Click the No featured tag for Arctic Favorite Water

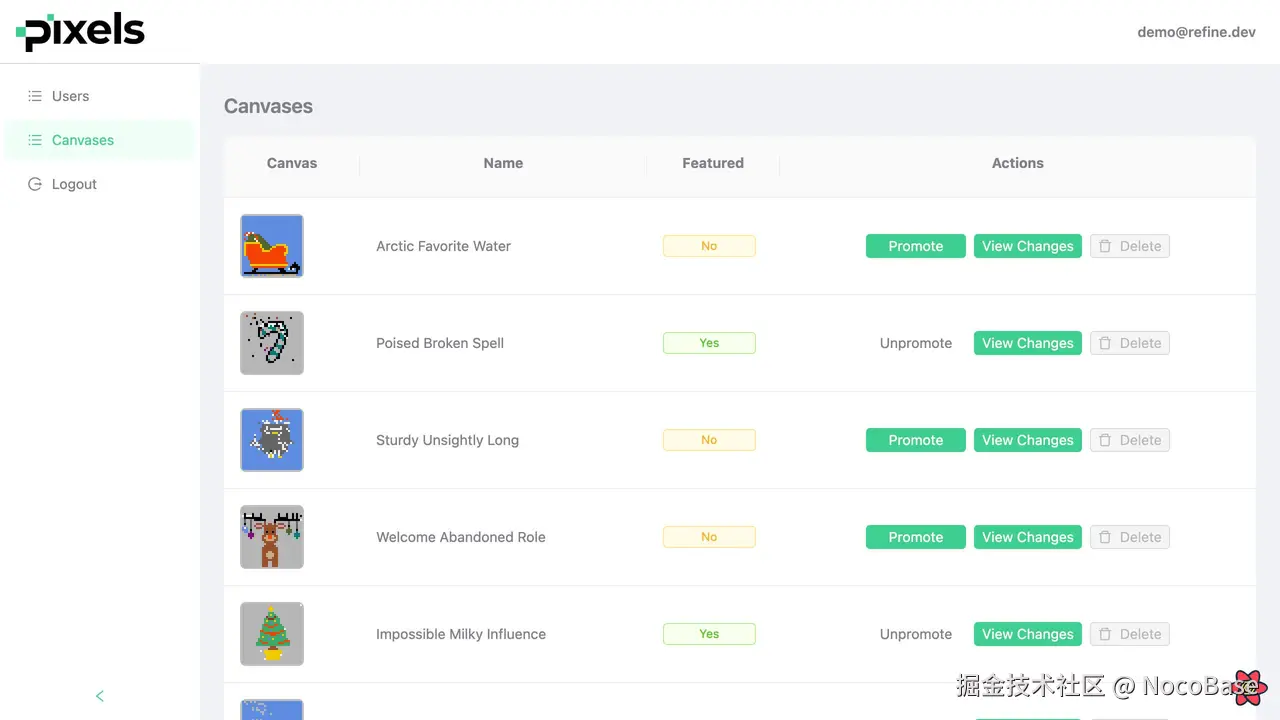pos(709,246)
